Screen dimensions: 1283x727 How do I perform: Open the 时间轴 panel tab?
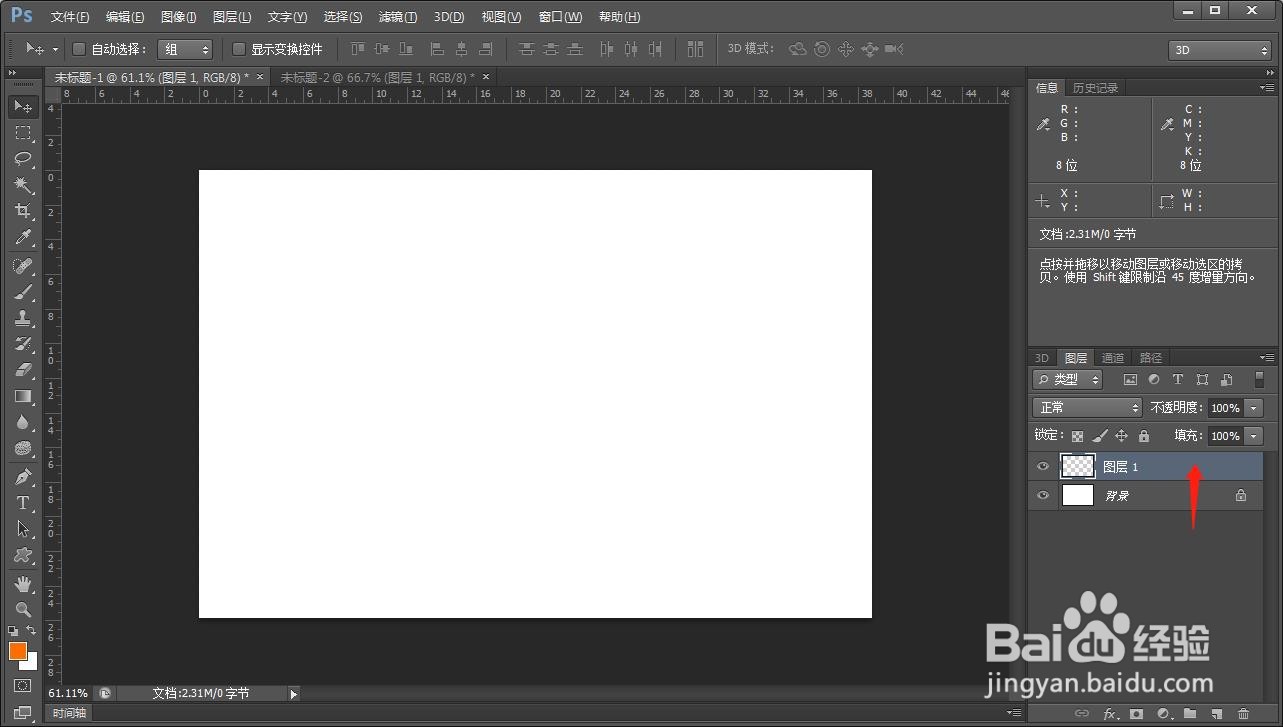tap(69, 713)
